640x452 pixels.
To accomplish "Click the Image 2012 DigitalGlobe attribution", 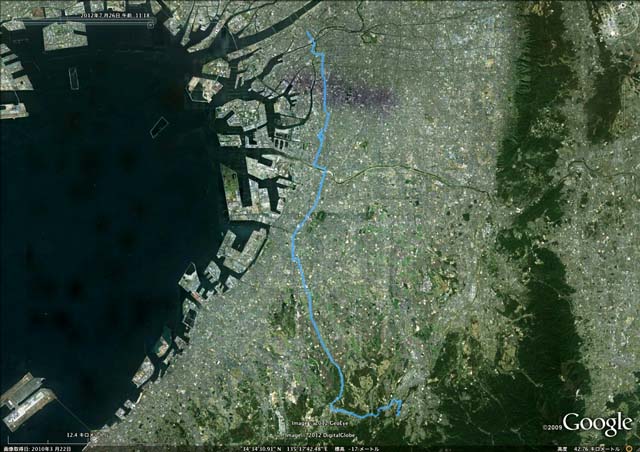I will tap(322, 436).
